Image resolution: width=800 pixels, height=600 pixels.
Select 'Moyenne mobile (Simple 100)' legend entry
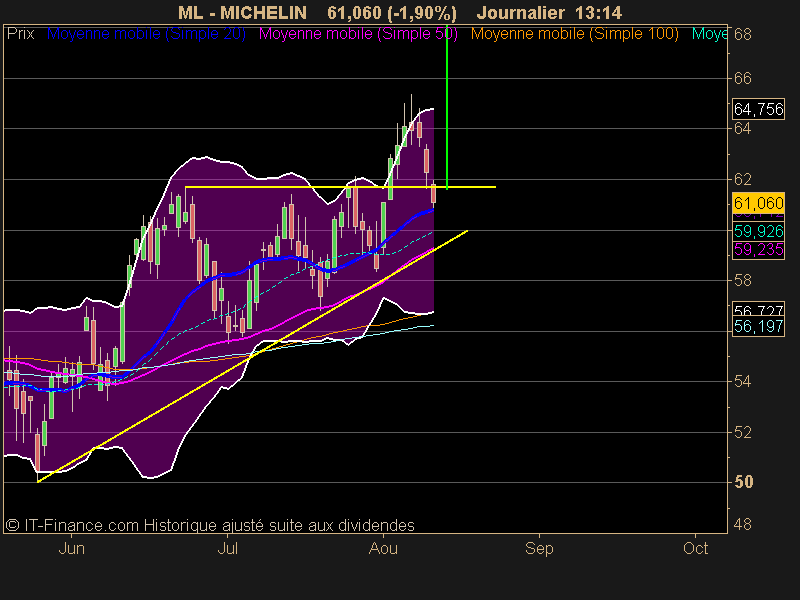pos(574,34)
